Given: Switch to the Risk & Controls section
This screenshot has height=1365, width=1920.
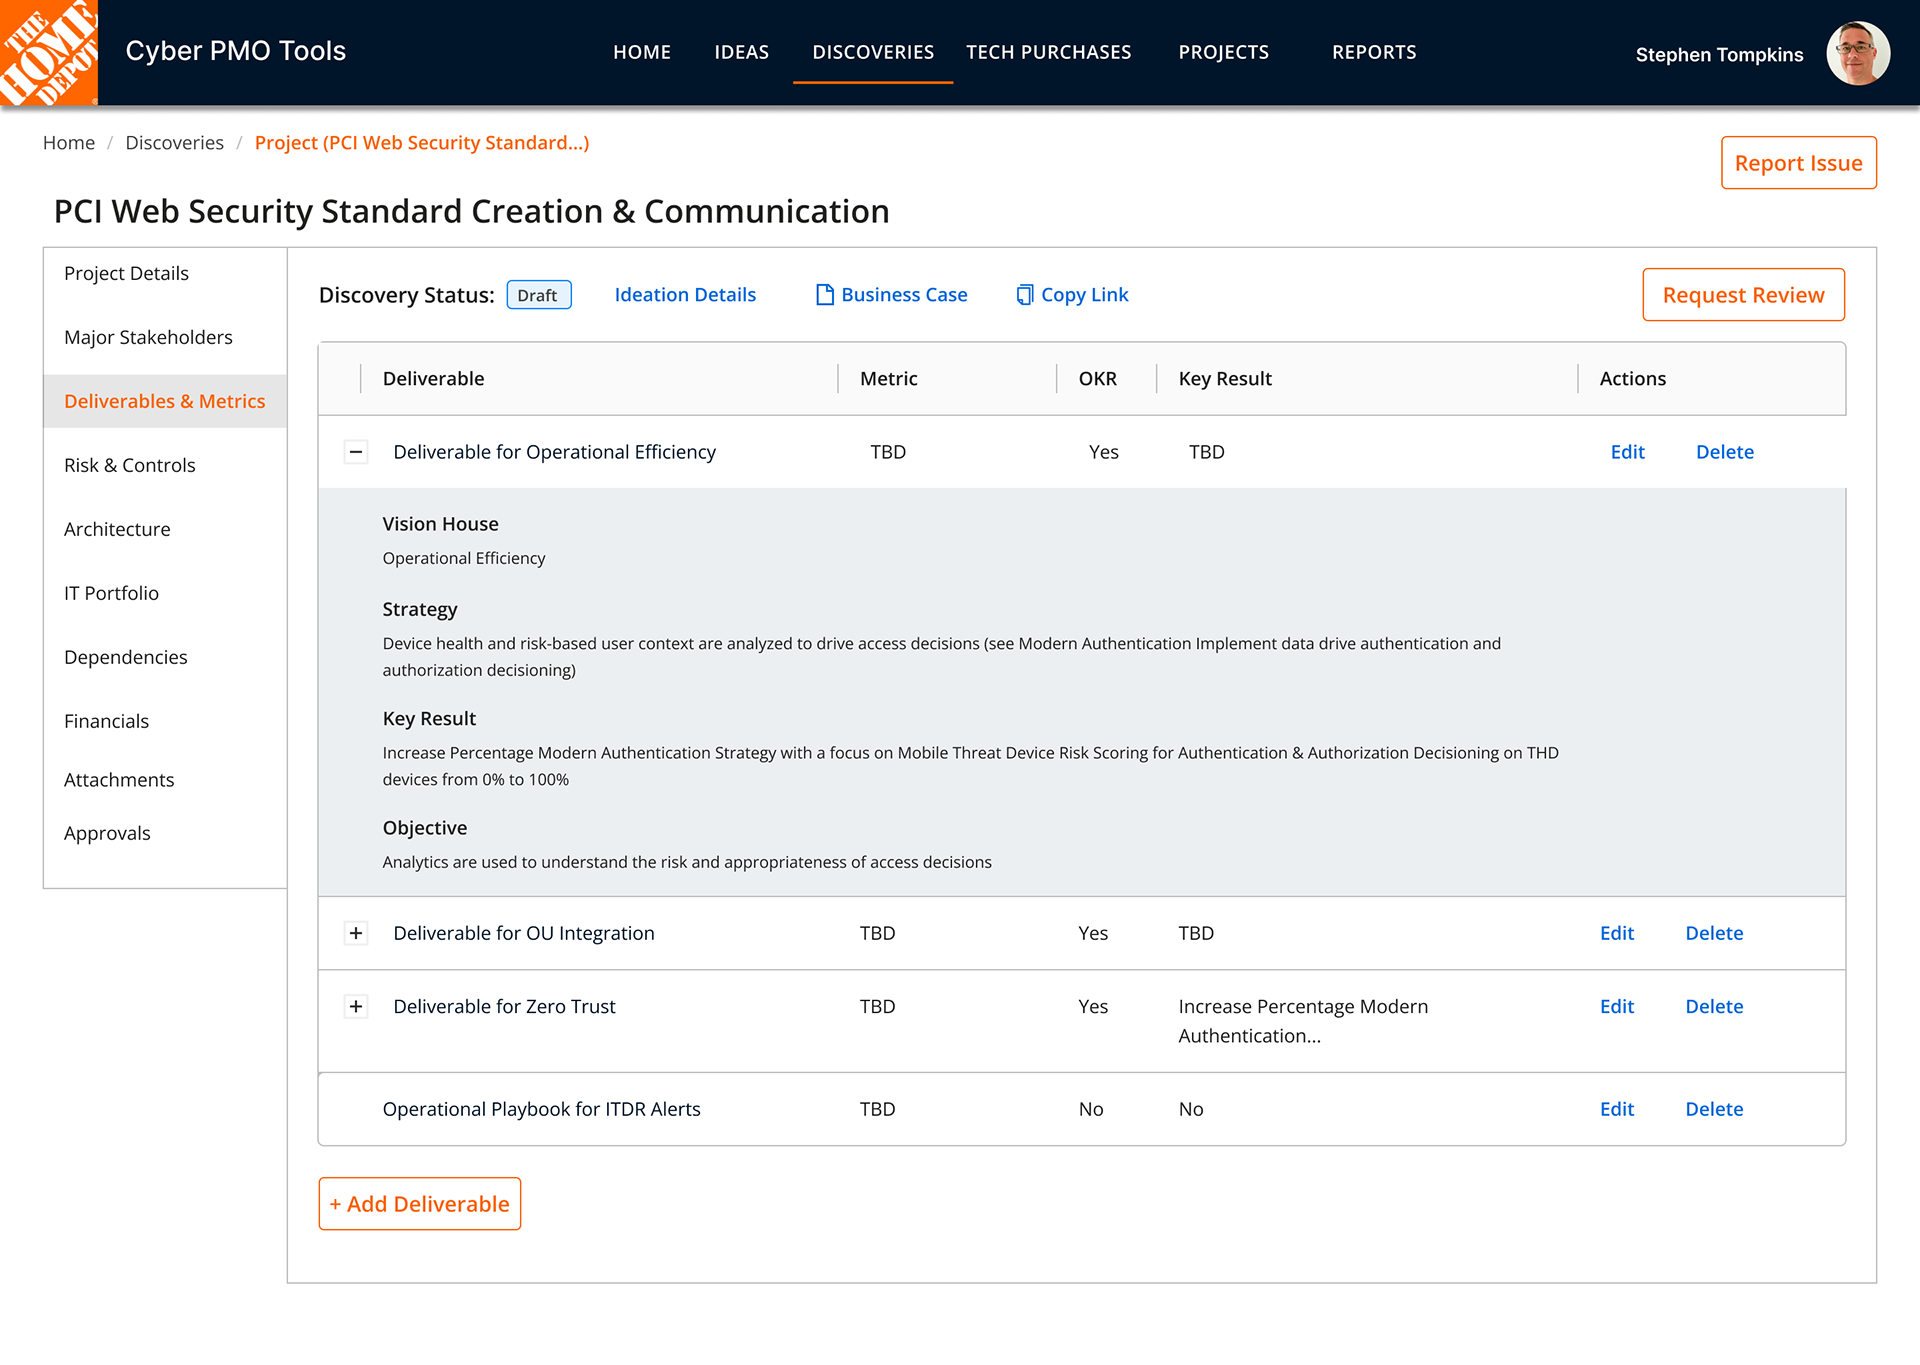Looking at the screenshot, I should point(130,465).
